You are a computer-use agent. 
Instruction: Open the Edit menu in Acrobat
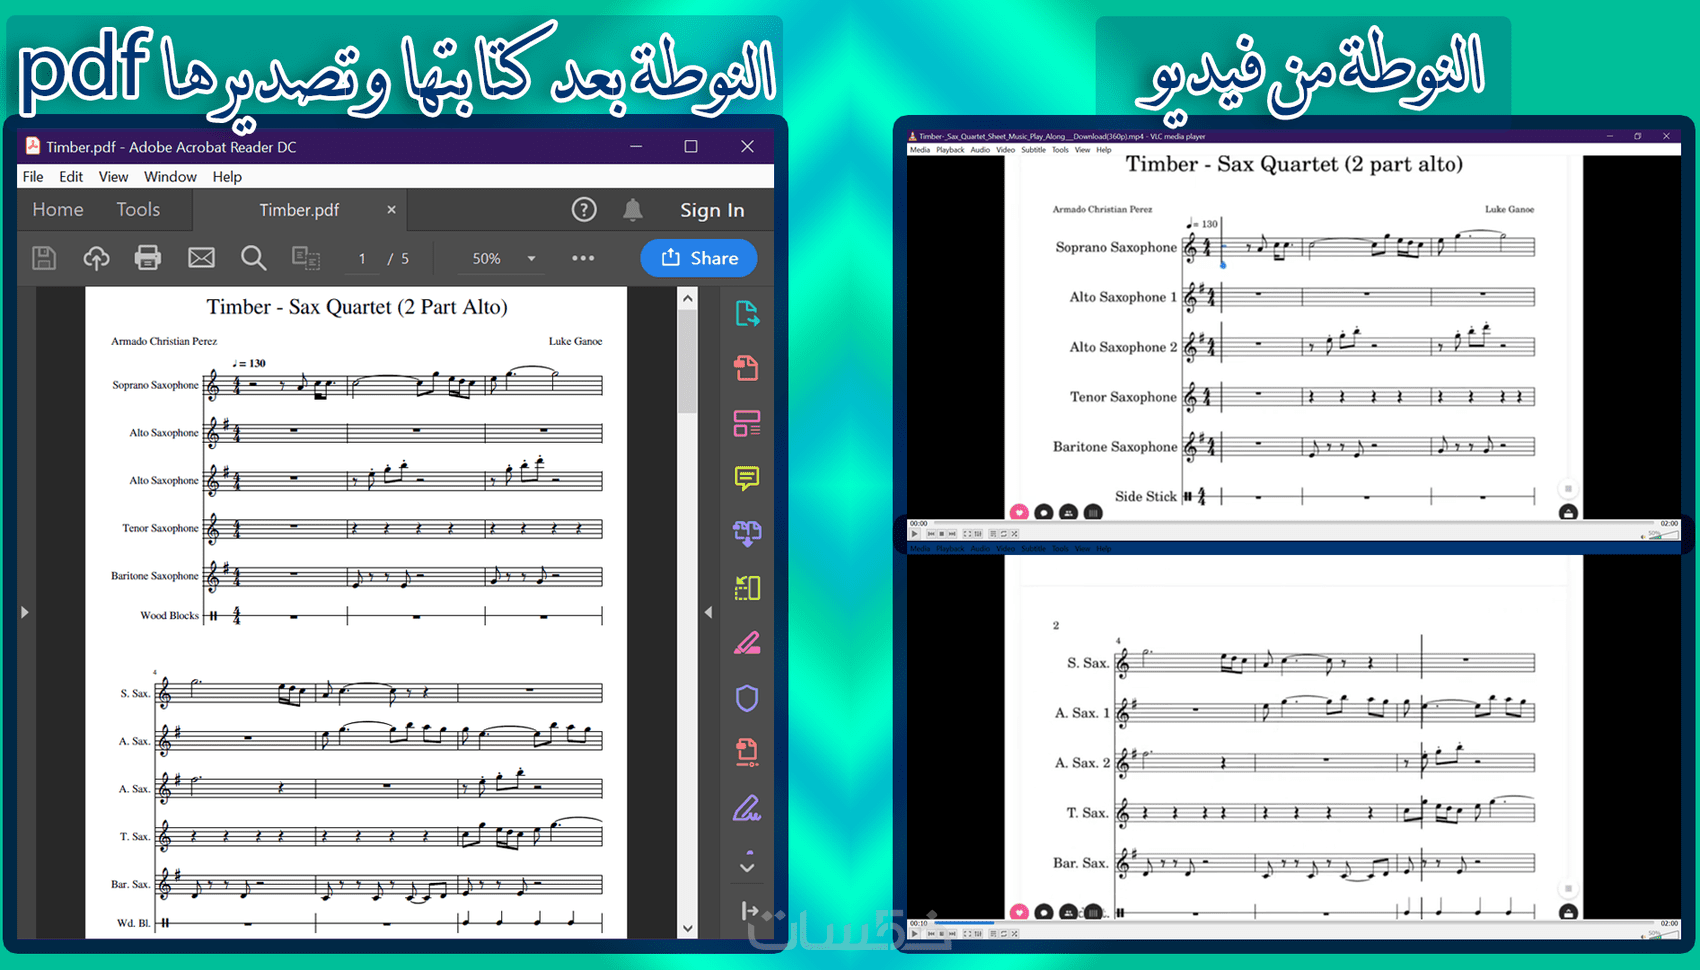[x=71, y=177]
